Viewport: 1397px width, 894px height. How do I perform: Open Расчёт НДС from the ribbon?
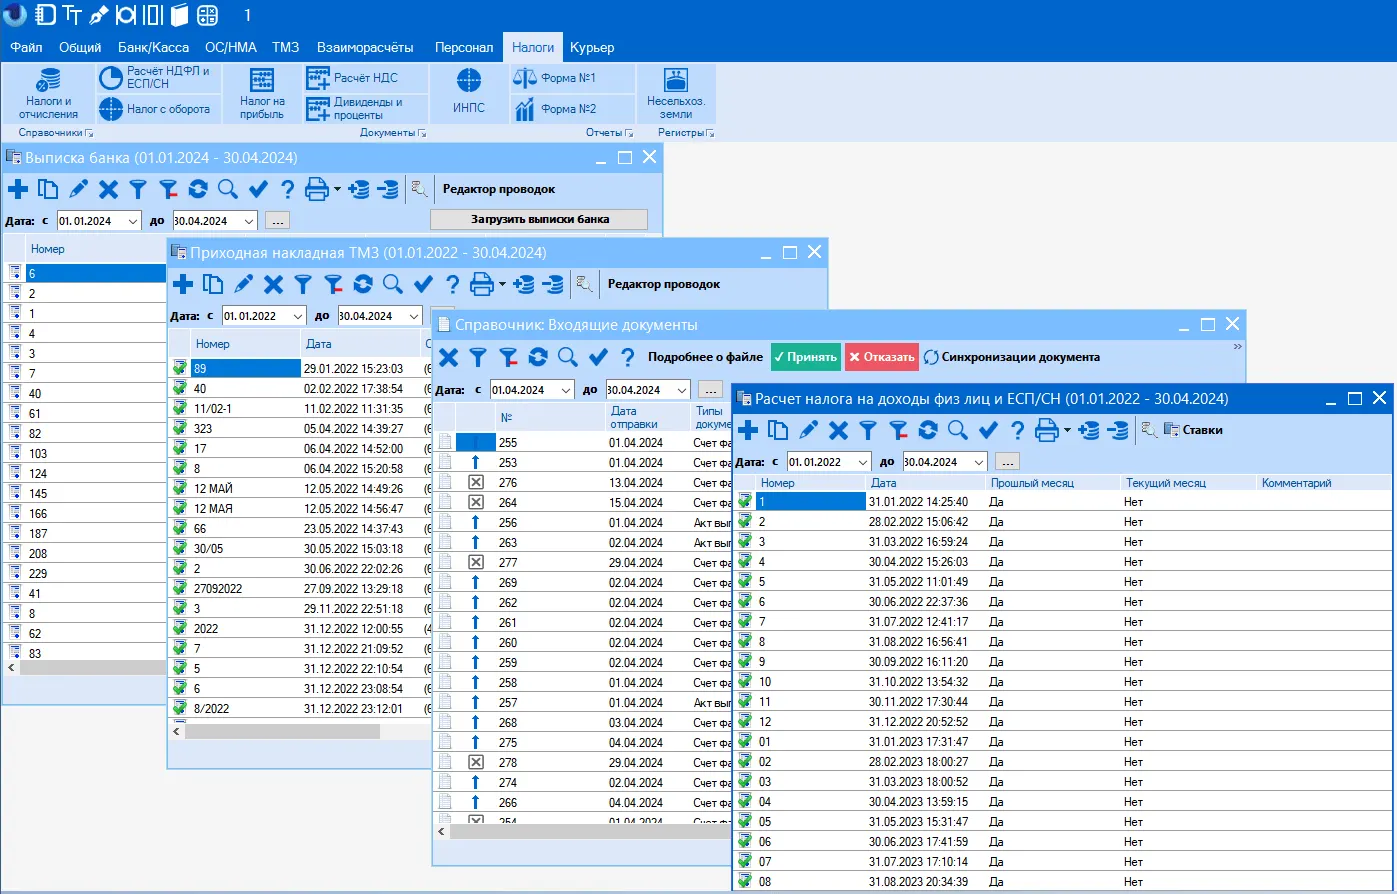point(352,78)
